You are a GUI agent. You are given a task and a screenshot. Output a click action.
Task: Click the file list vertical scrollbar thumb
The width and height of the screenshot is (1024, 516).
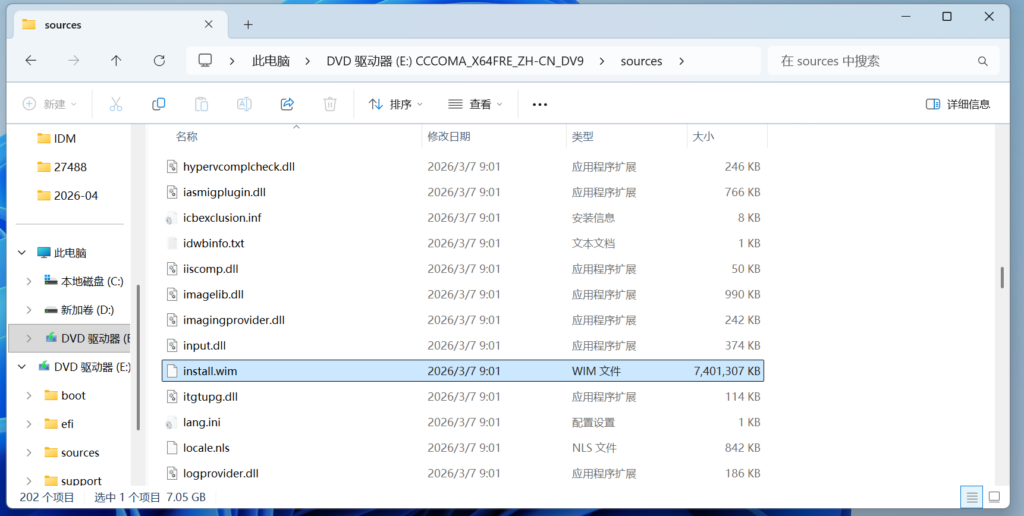(x=1002, y=277)
